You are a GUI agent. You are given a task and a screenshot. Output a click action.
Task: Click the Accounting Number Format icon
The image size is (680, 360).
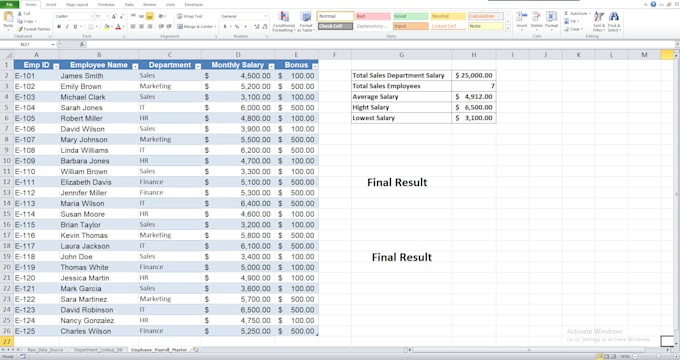(x=226, y=27)
